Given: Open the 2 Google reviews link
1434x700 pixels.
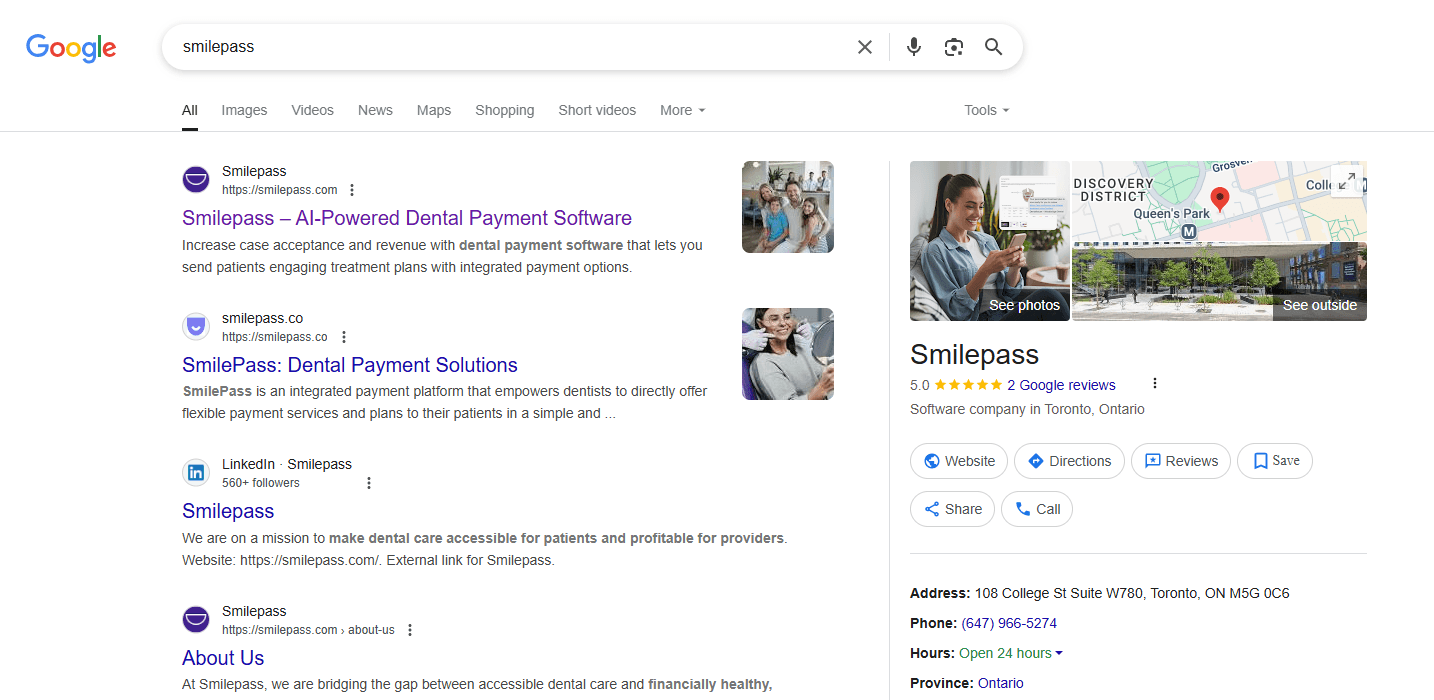Looking at the screenshot, I should (1062, 384).
